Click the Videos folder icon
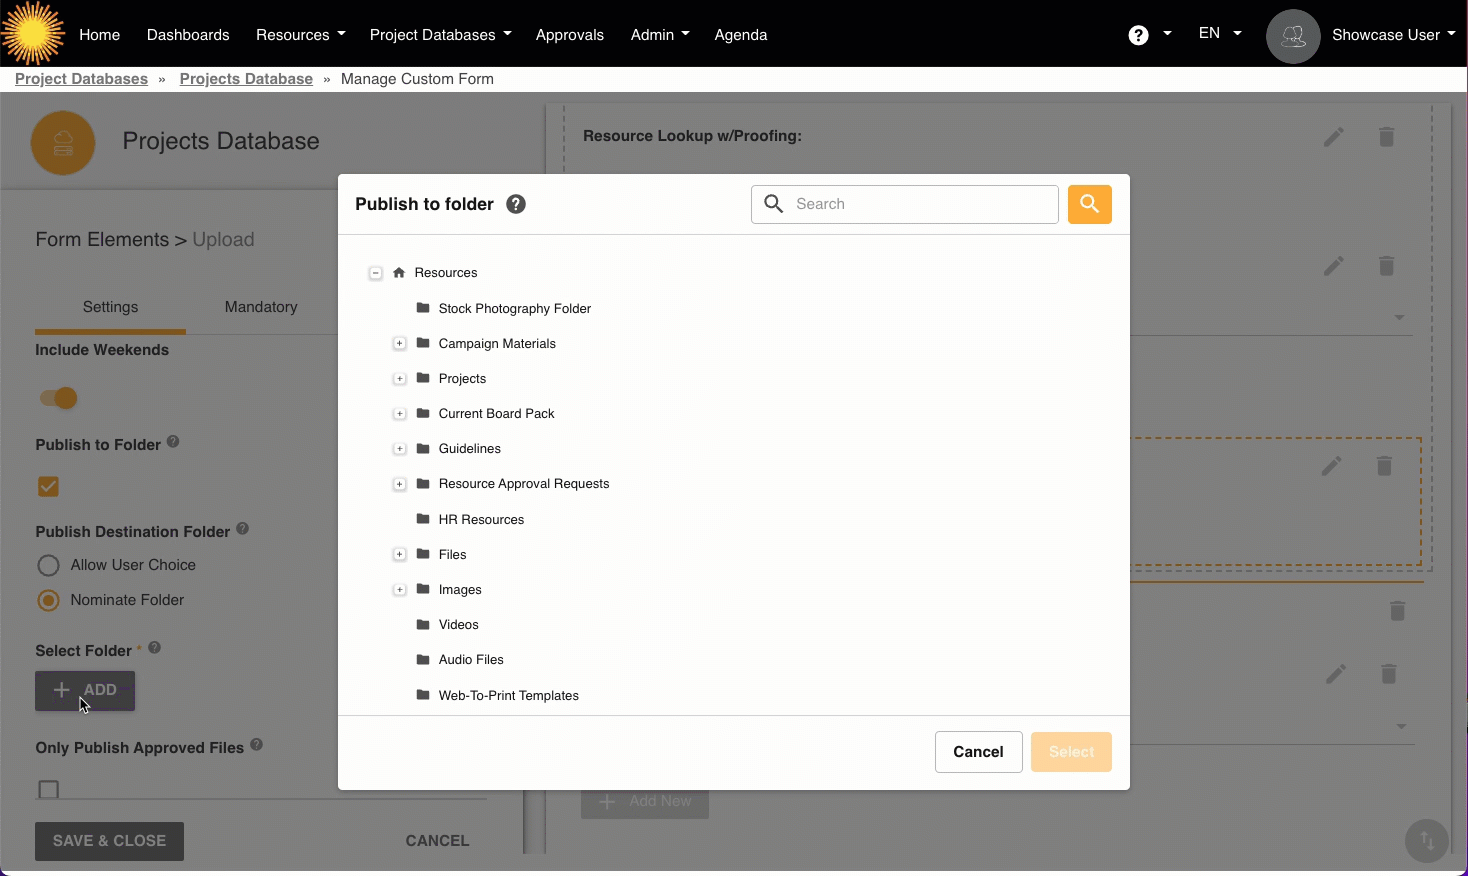Image resolution: width=1468 pixels, height=876 pixels. tap(423, 625)
